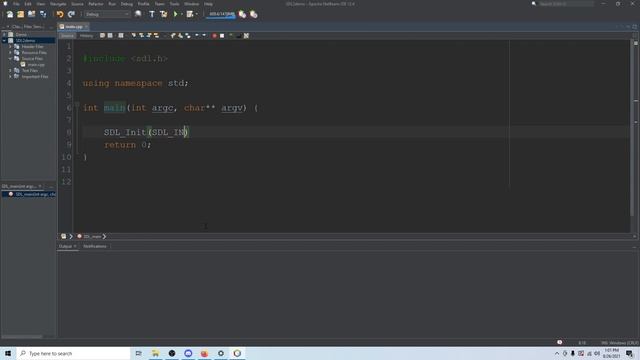This screenshot has height=360, width=640.
Task: Open the Debug configuration dropdown
Action: tap(107, 14)
